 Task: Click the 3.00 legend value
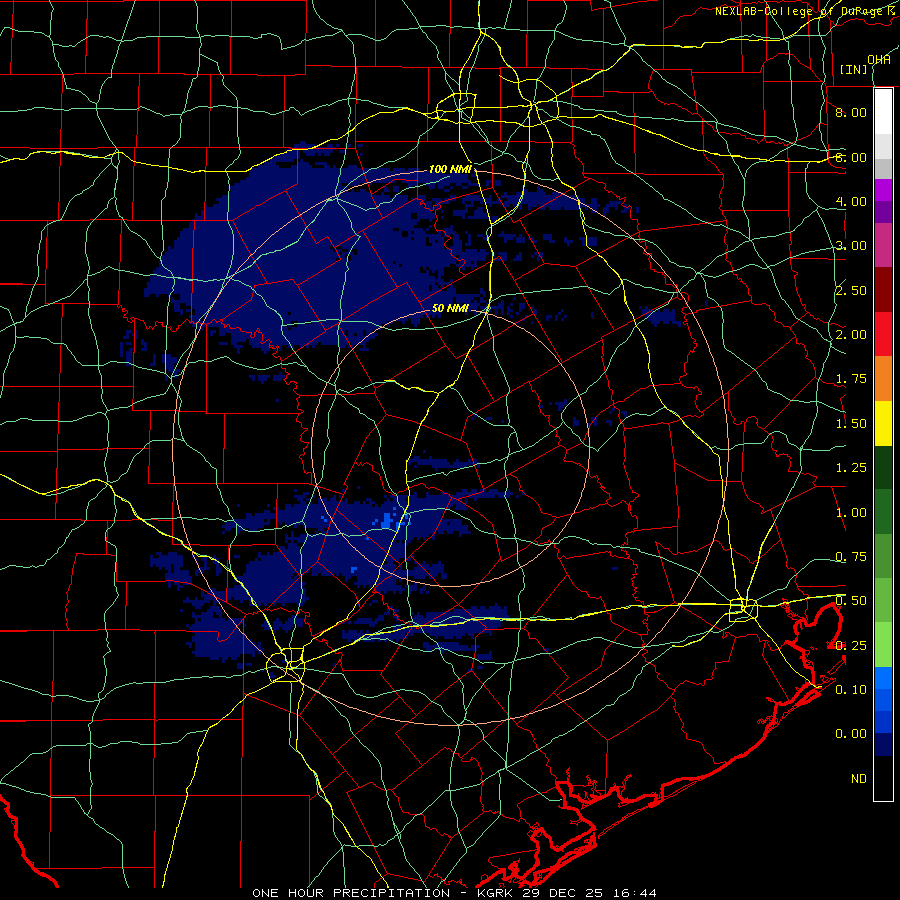click(851, 246)
